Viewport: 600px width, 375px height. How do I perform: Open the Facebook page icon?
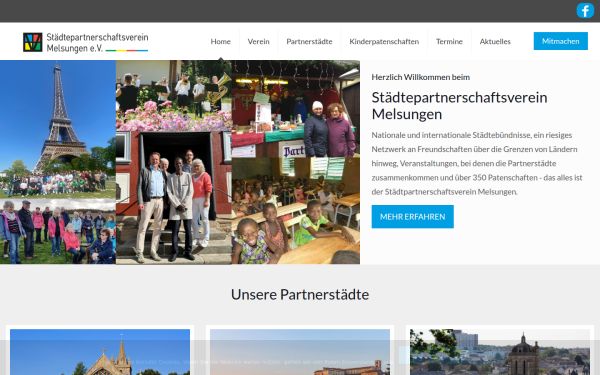click(x=585, y=10)
